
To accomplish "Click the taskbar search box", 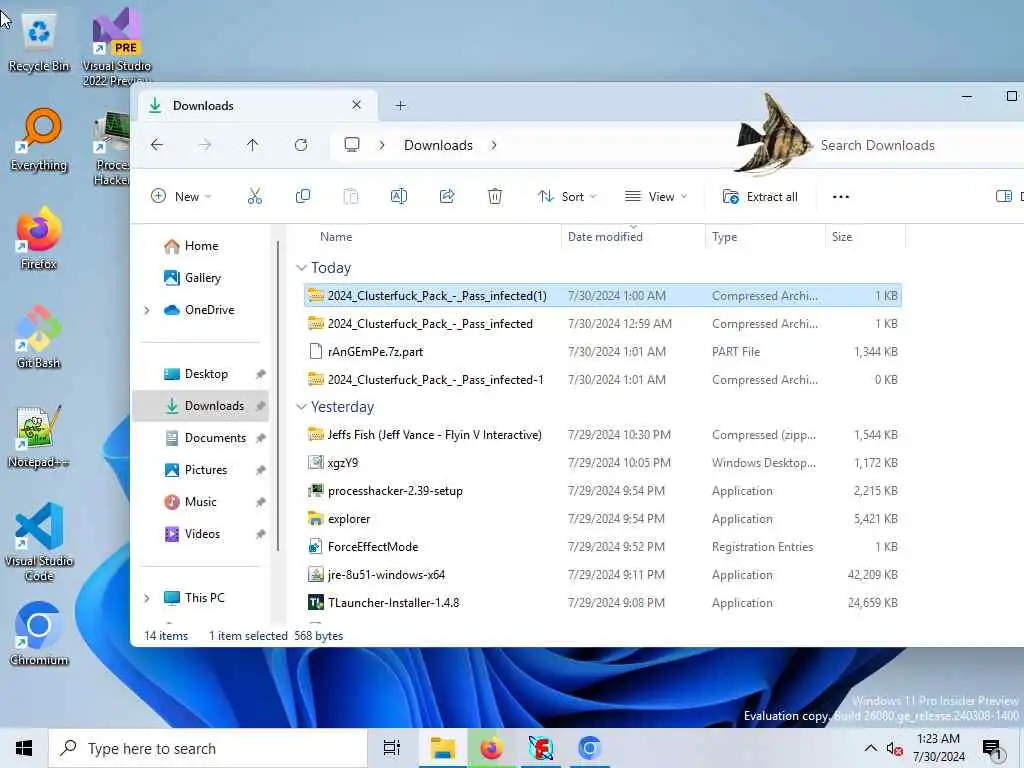I will (x=208, y=748).
